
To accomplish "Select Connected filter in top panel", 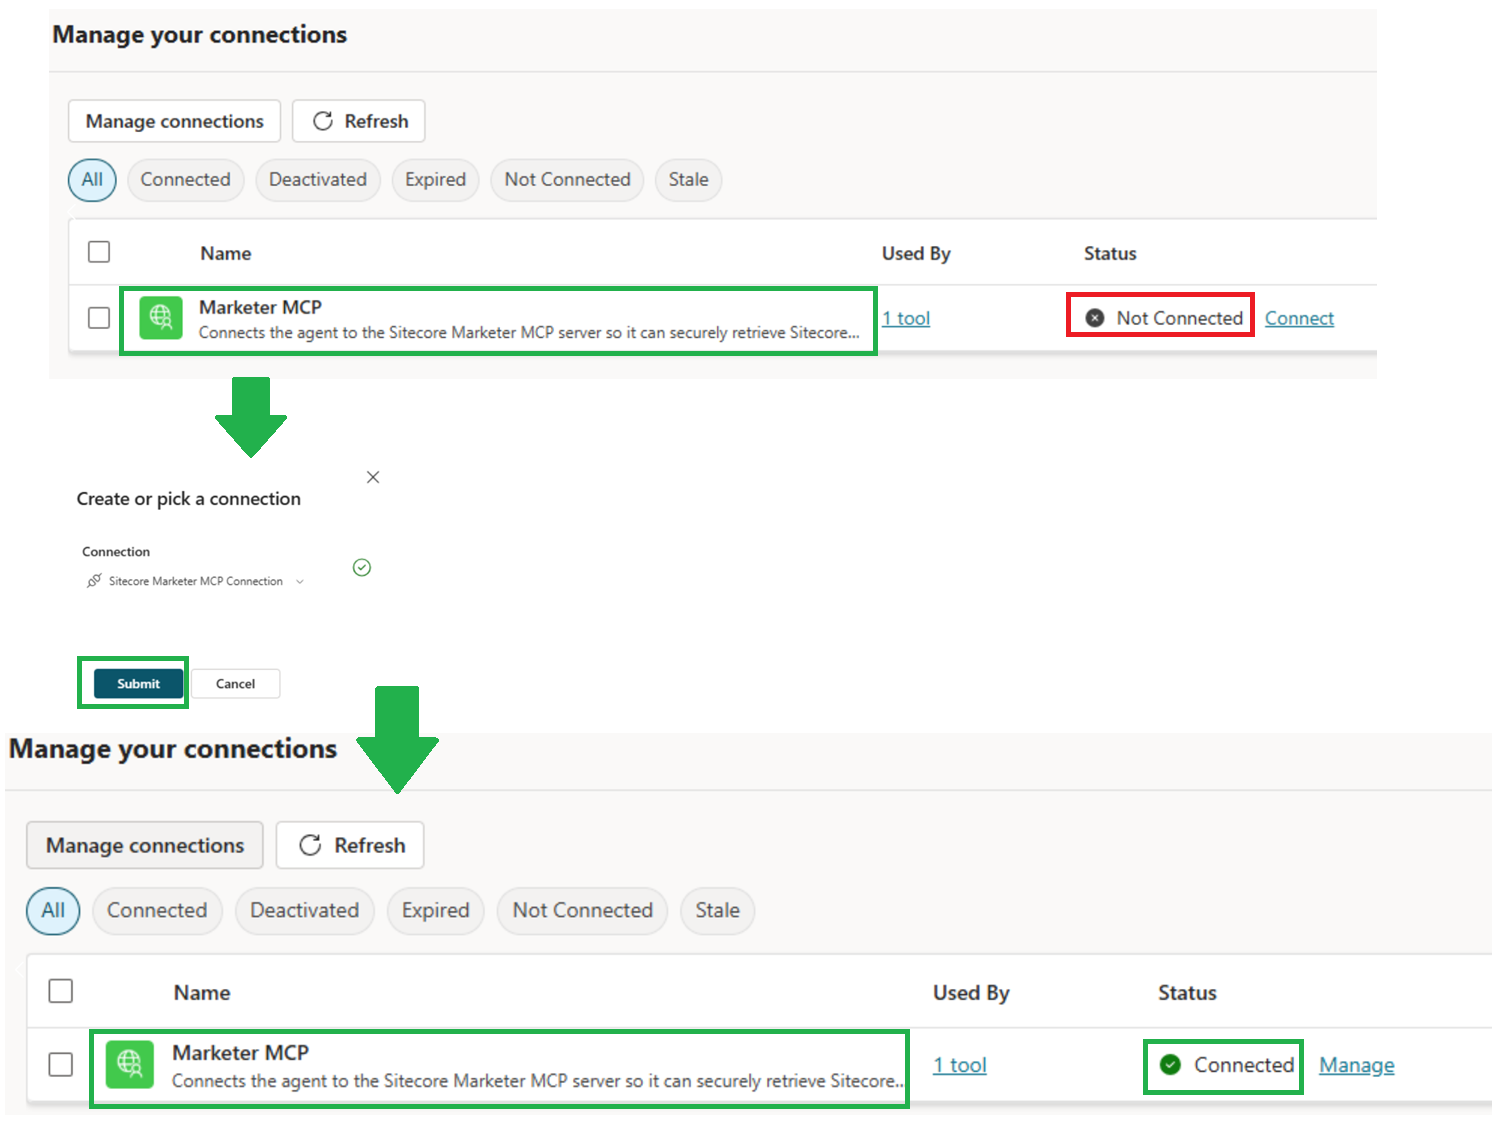I will pyautogui.click(x=185, y=180).
